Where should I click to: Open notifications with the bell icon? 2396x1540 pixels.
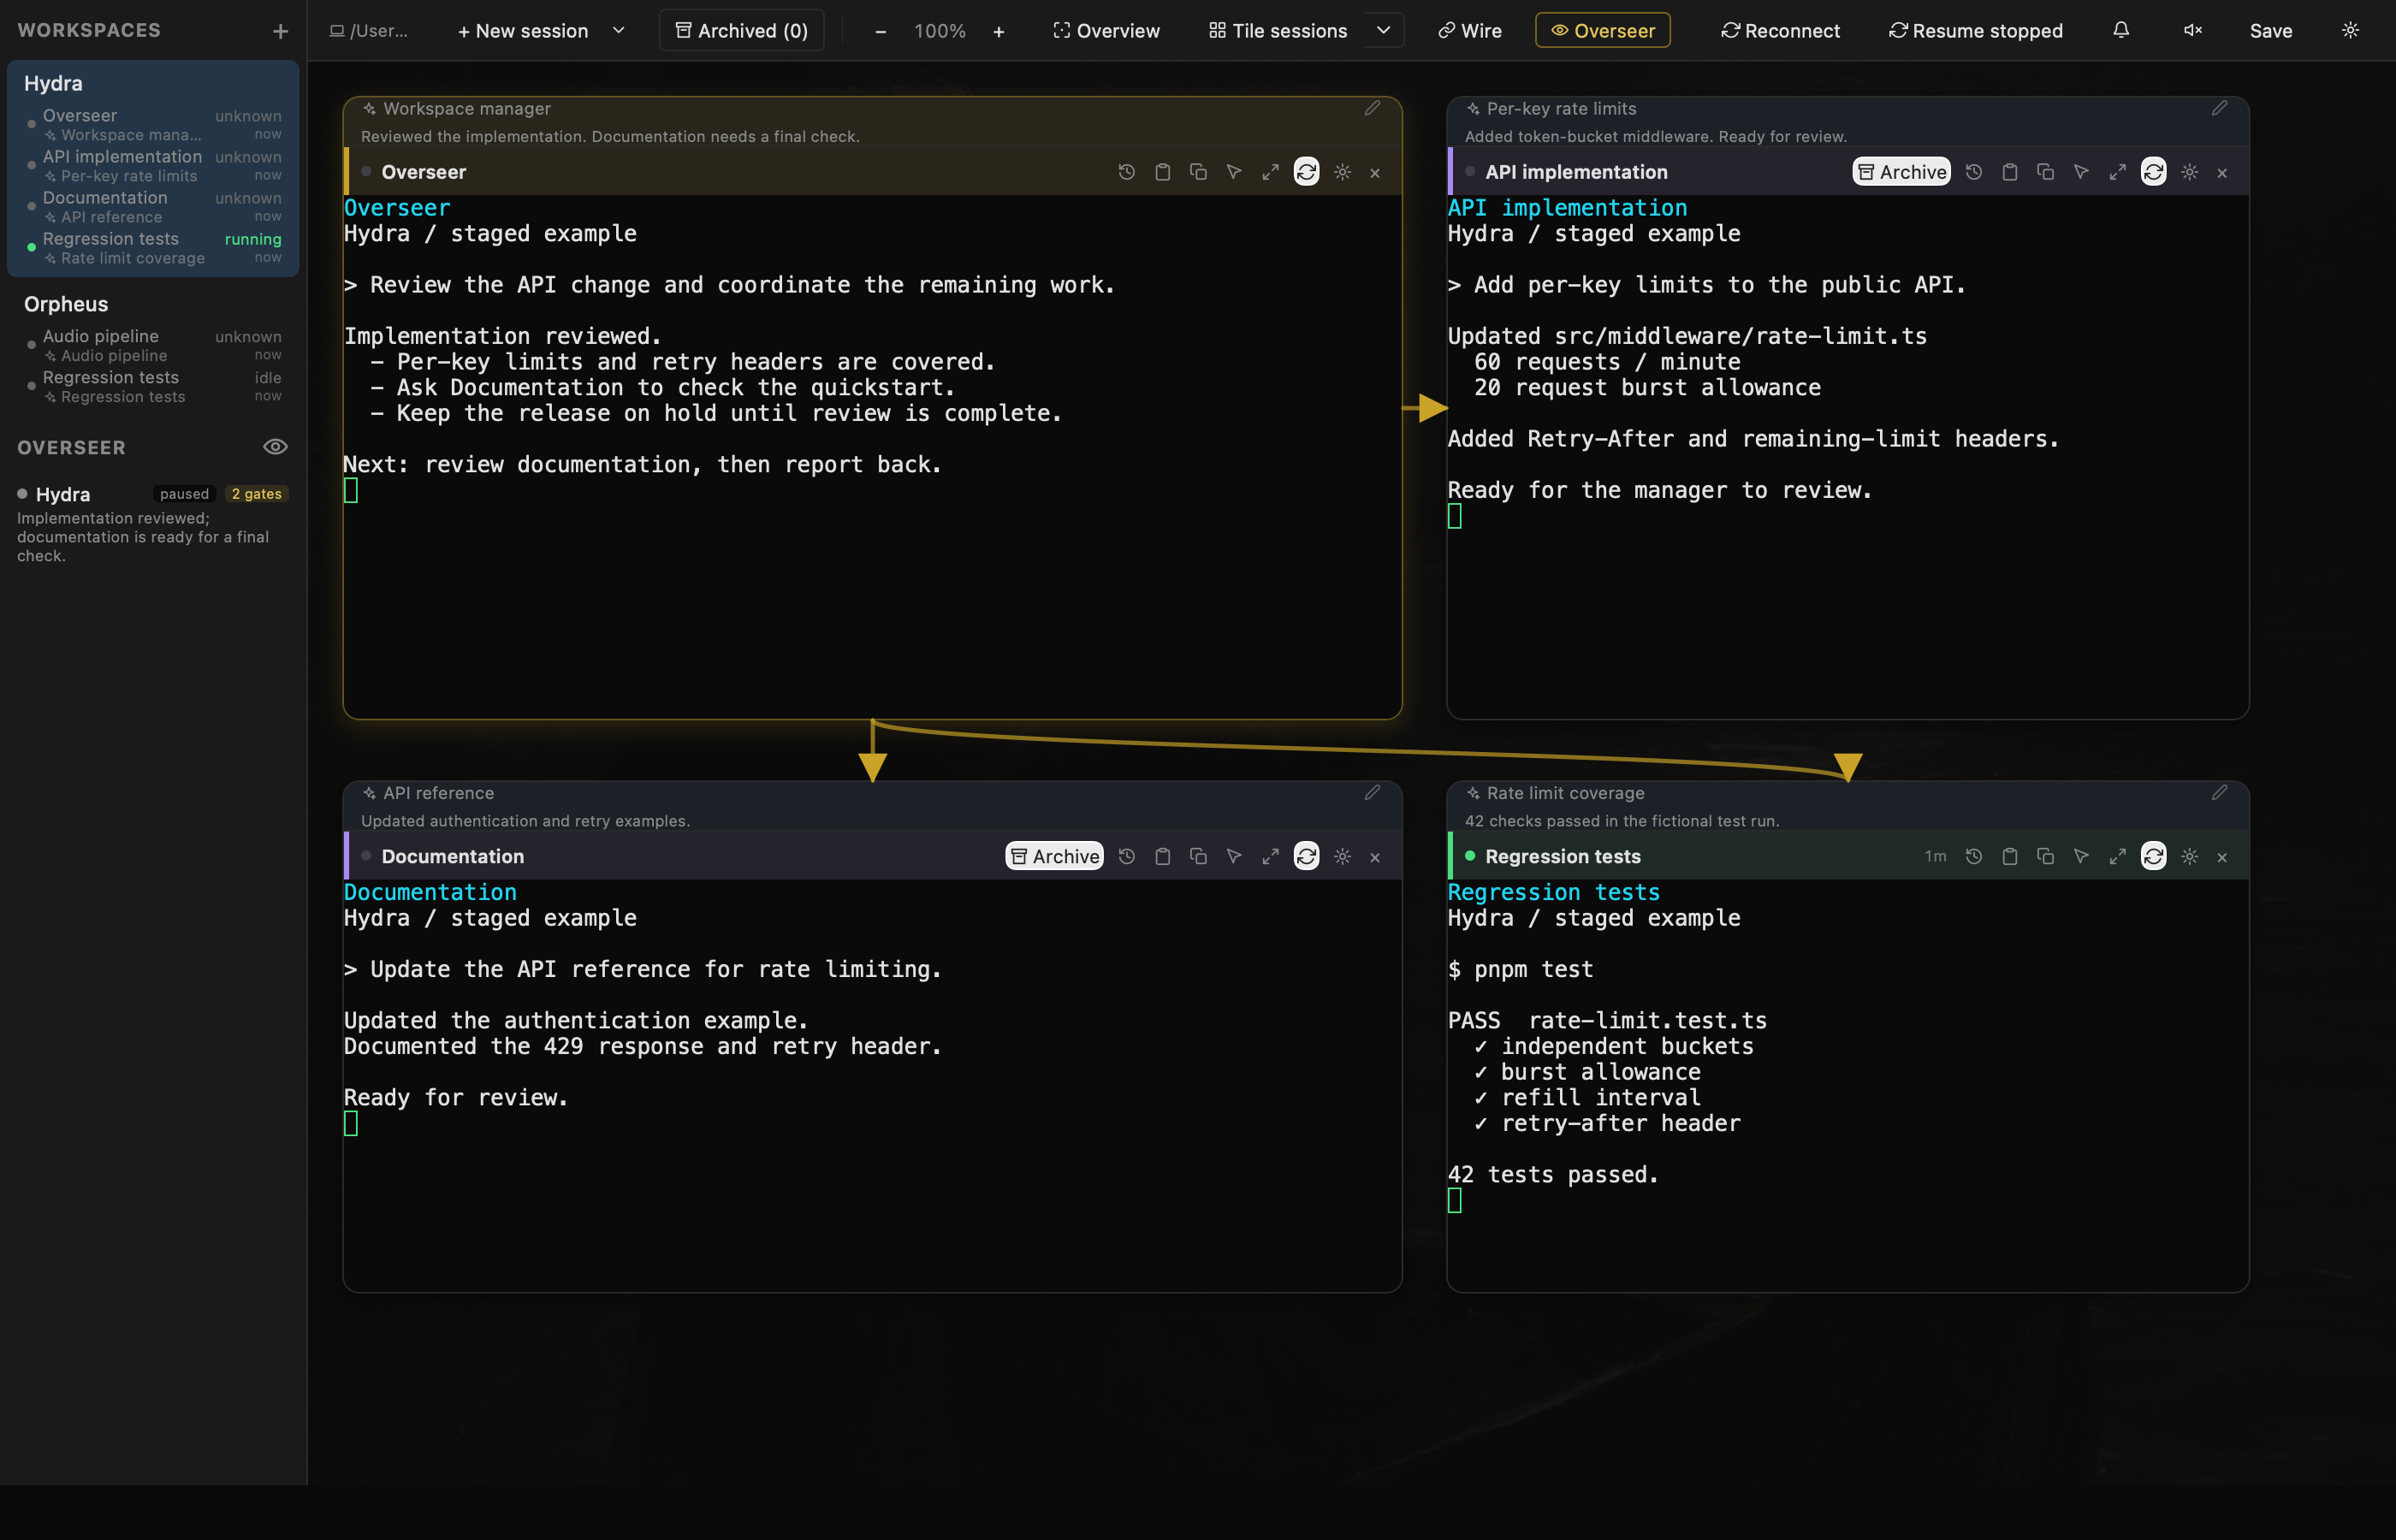pyautogui.click(x=2120, y=30)
